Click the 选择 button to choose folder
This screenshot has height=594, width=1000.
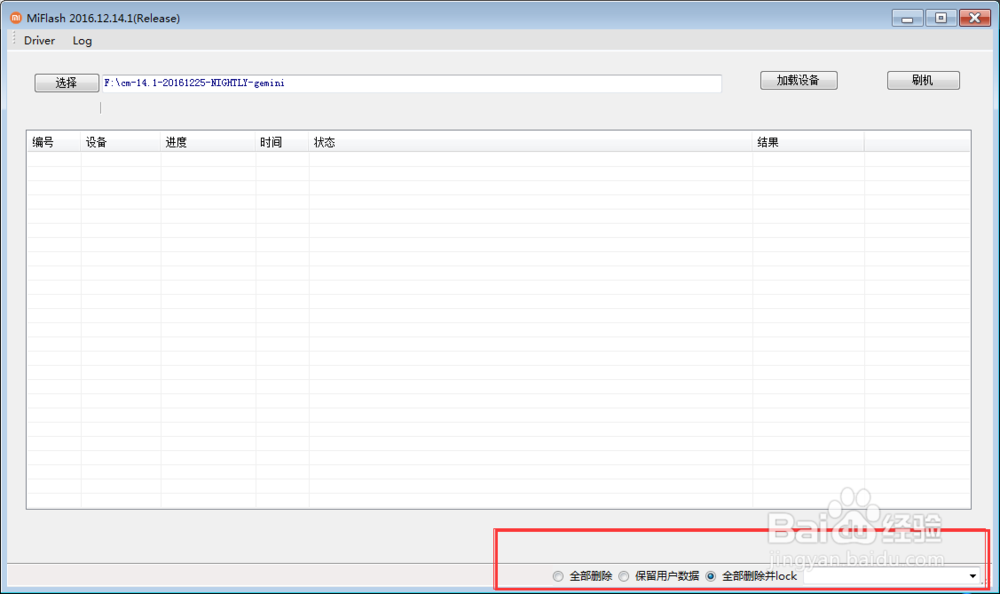point(66,83)
